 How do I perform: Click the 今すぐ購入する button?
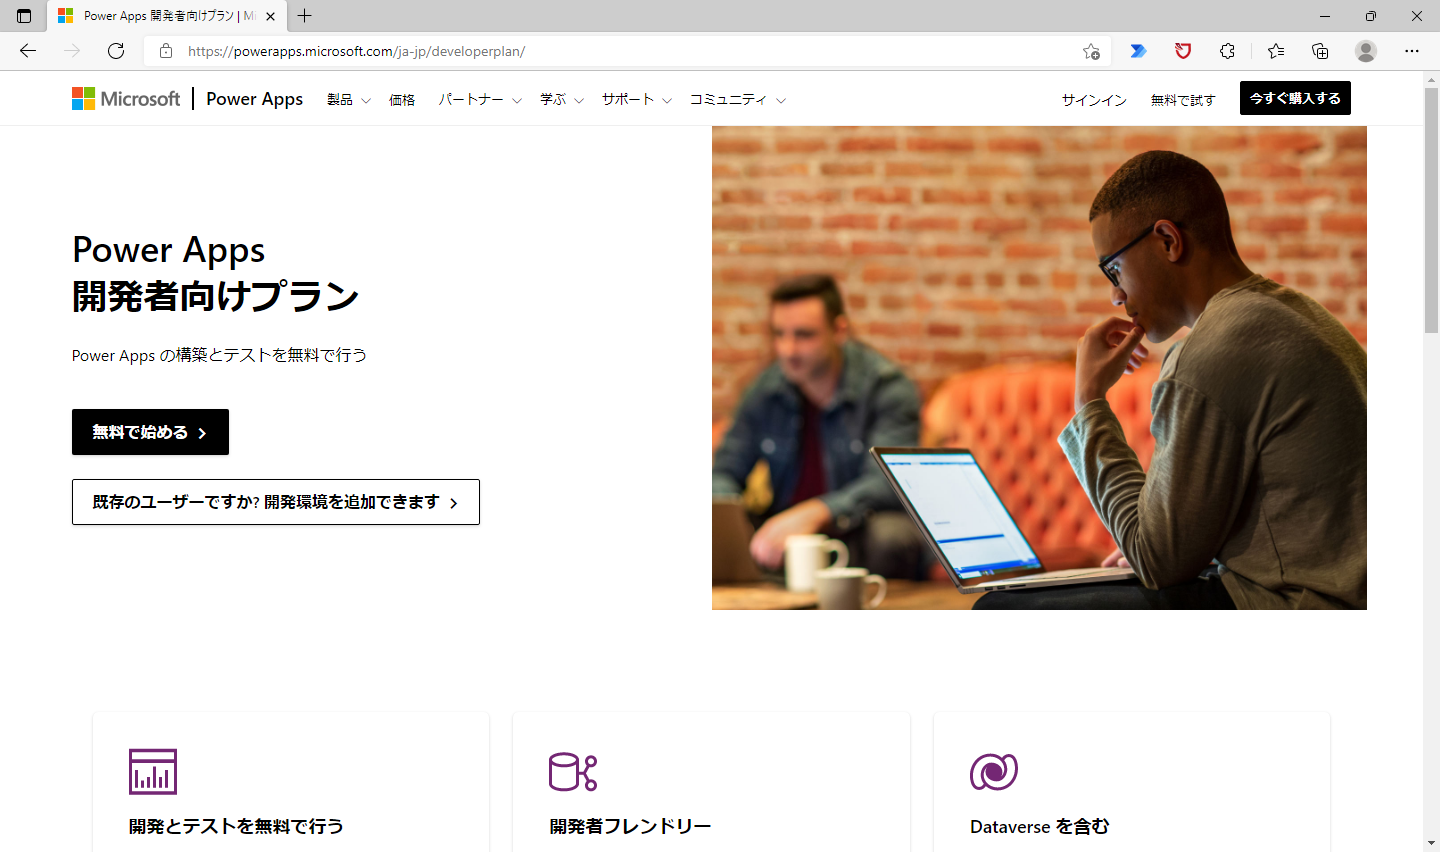point(1295,98)
